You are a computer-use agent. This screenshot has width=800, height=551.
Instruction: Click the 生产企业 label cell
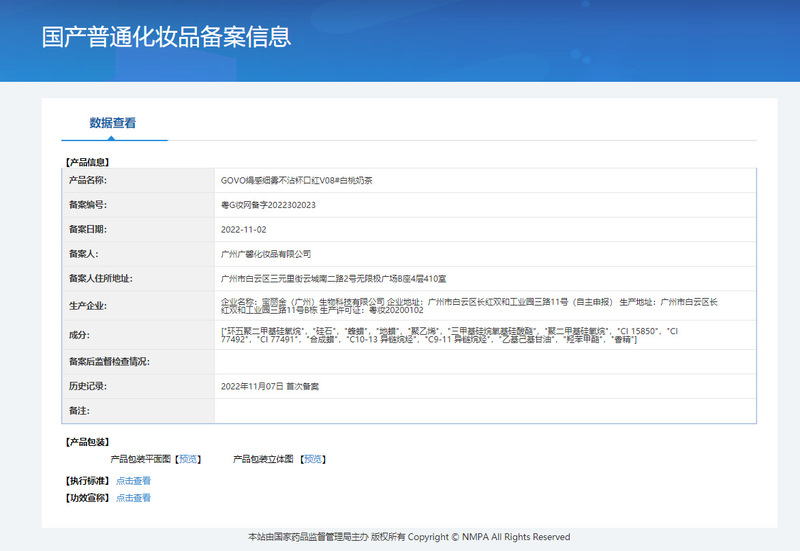pyautogui.click(x=138, y=306)
